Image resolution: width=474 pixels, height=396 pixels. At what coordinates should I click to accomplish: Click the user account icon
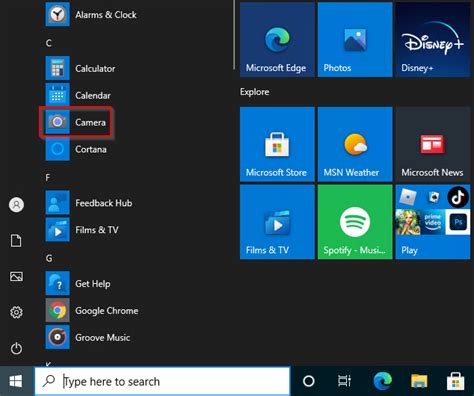pos(16,205)
